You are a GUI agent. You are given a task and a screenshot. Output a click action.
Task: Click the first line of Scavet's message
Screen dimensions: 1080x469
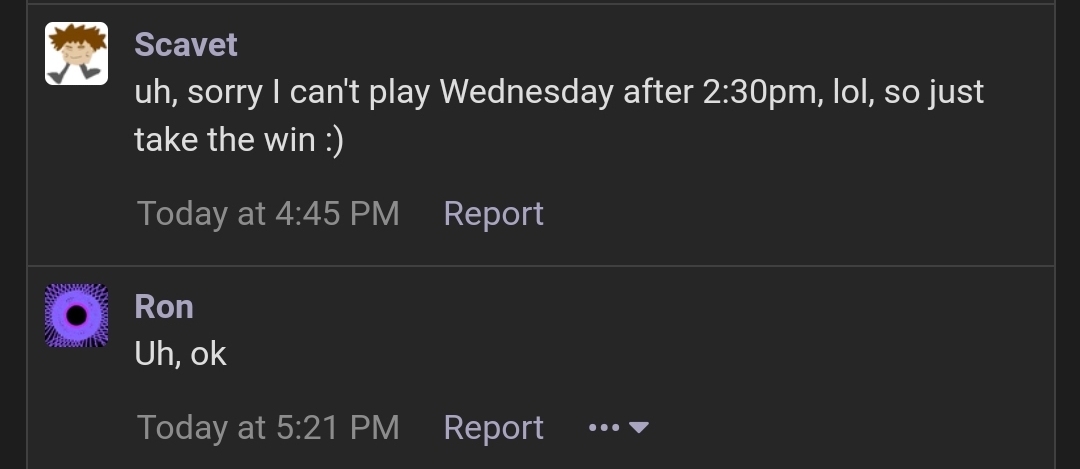click(559, 92)
